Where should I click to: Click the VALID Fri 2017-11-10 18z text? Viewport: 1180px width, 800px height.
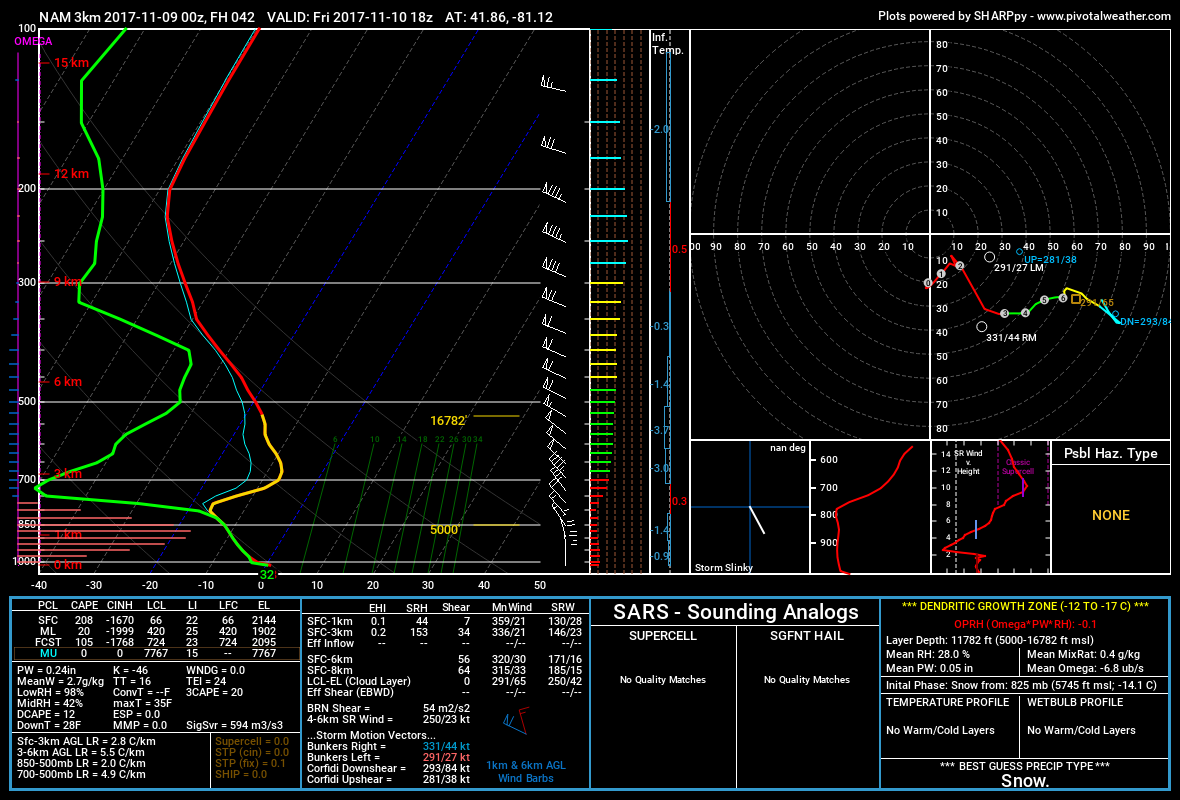(350, 17)
